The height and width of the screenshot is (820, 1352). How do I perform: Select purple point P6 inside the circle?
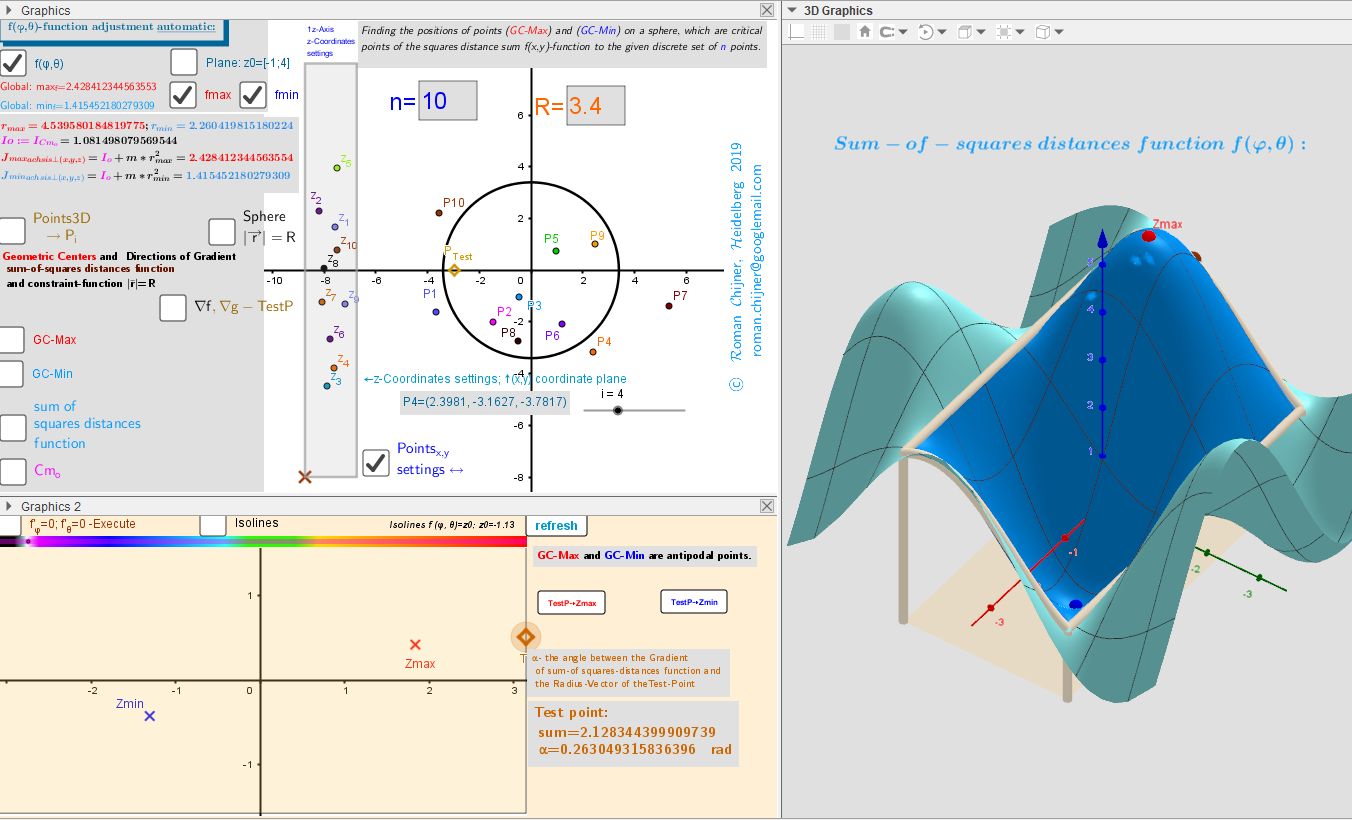tap(562, 324)
